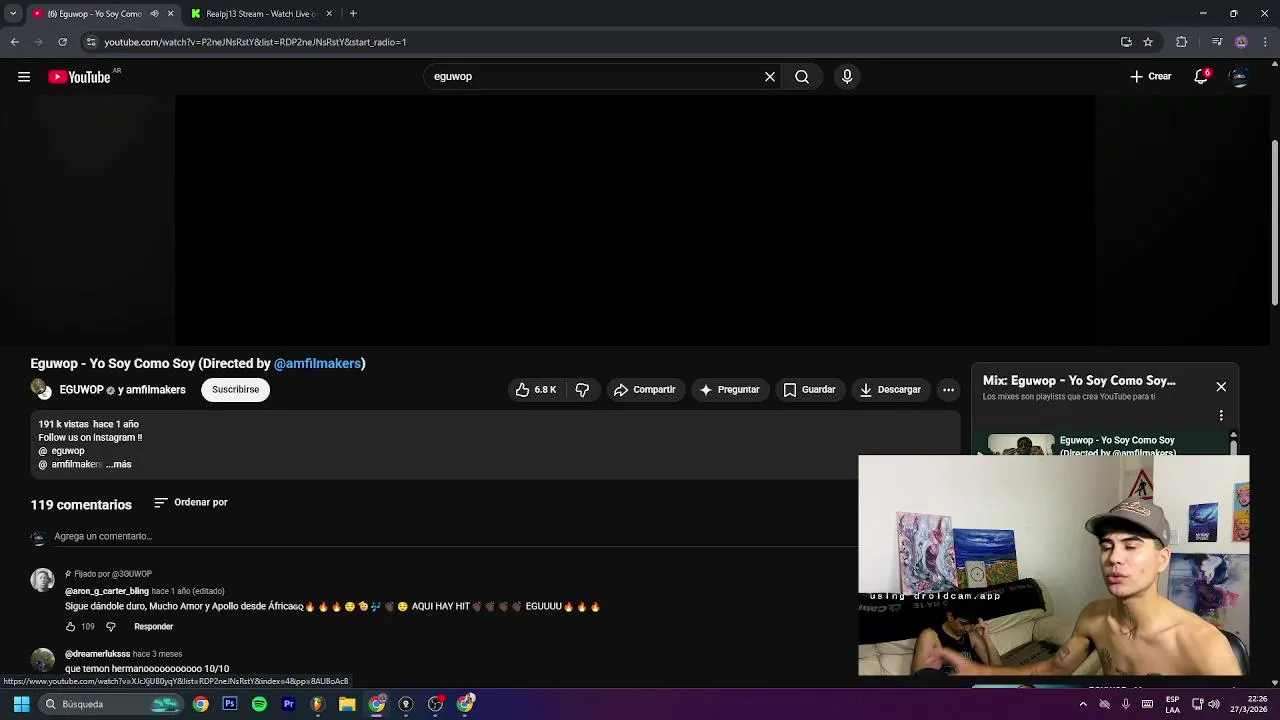The width and height of the screenshot is (1280, 720).
Task: Open Premiere Pro from the taskbar
Action: (x=288, y=704)
